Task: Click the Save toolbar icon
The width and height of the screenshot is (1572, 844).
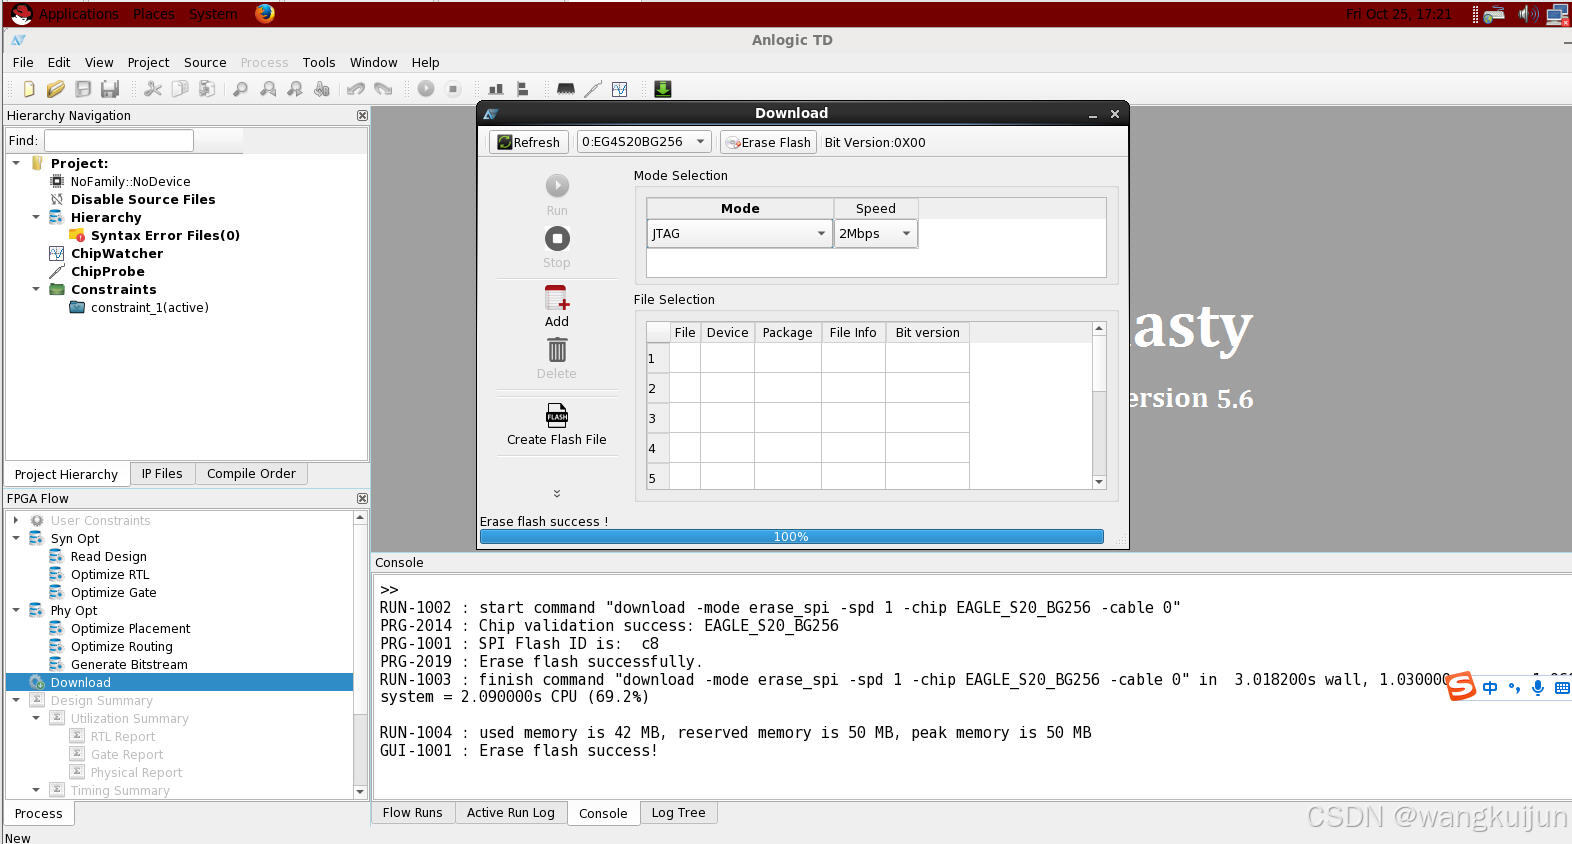Action: 83,89
